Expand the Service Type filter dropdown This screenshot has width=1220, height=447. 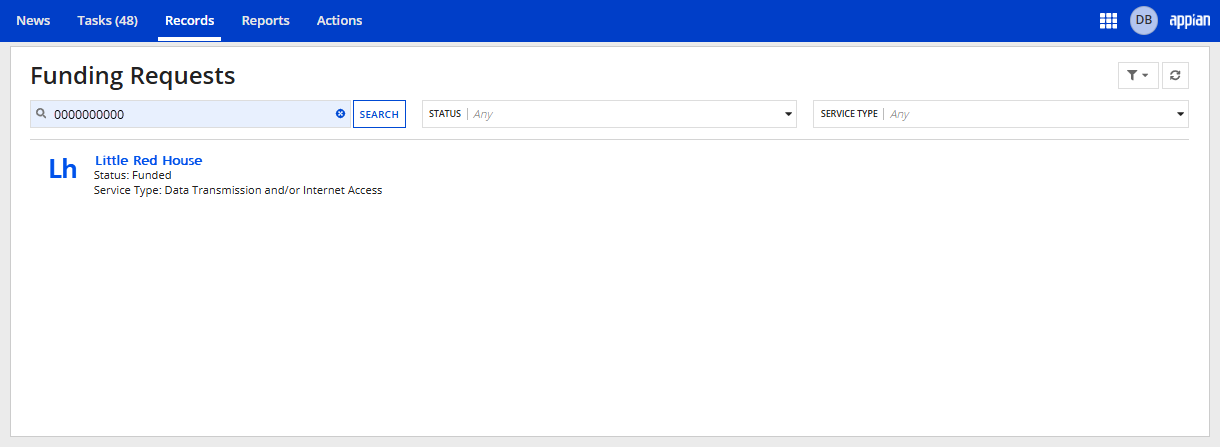coord(1001,114)
